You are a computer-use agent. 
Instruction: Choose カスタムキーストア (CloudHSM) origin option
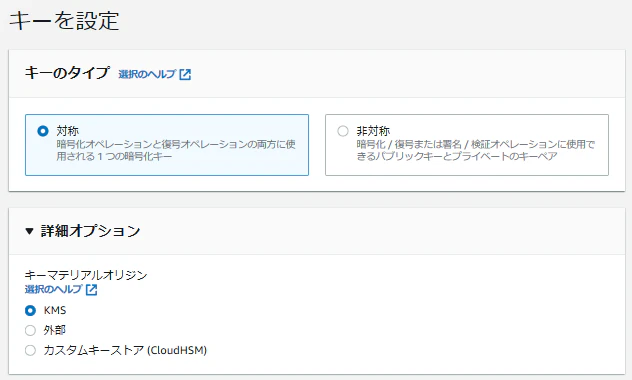point(30,350)
